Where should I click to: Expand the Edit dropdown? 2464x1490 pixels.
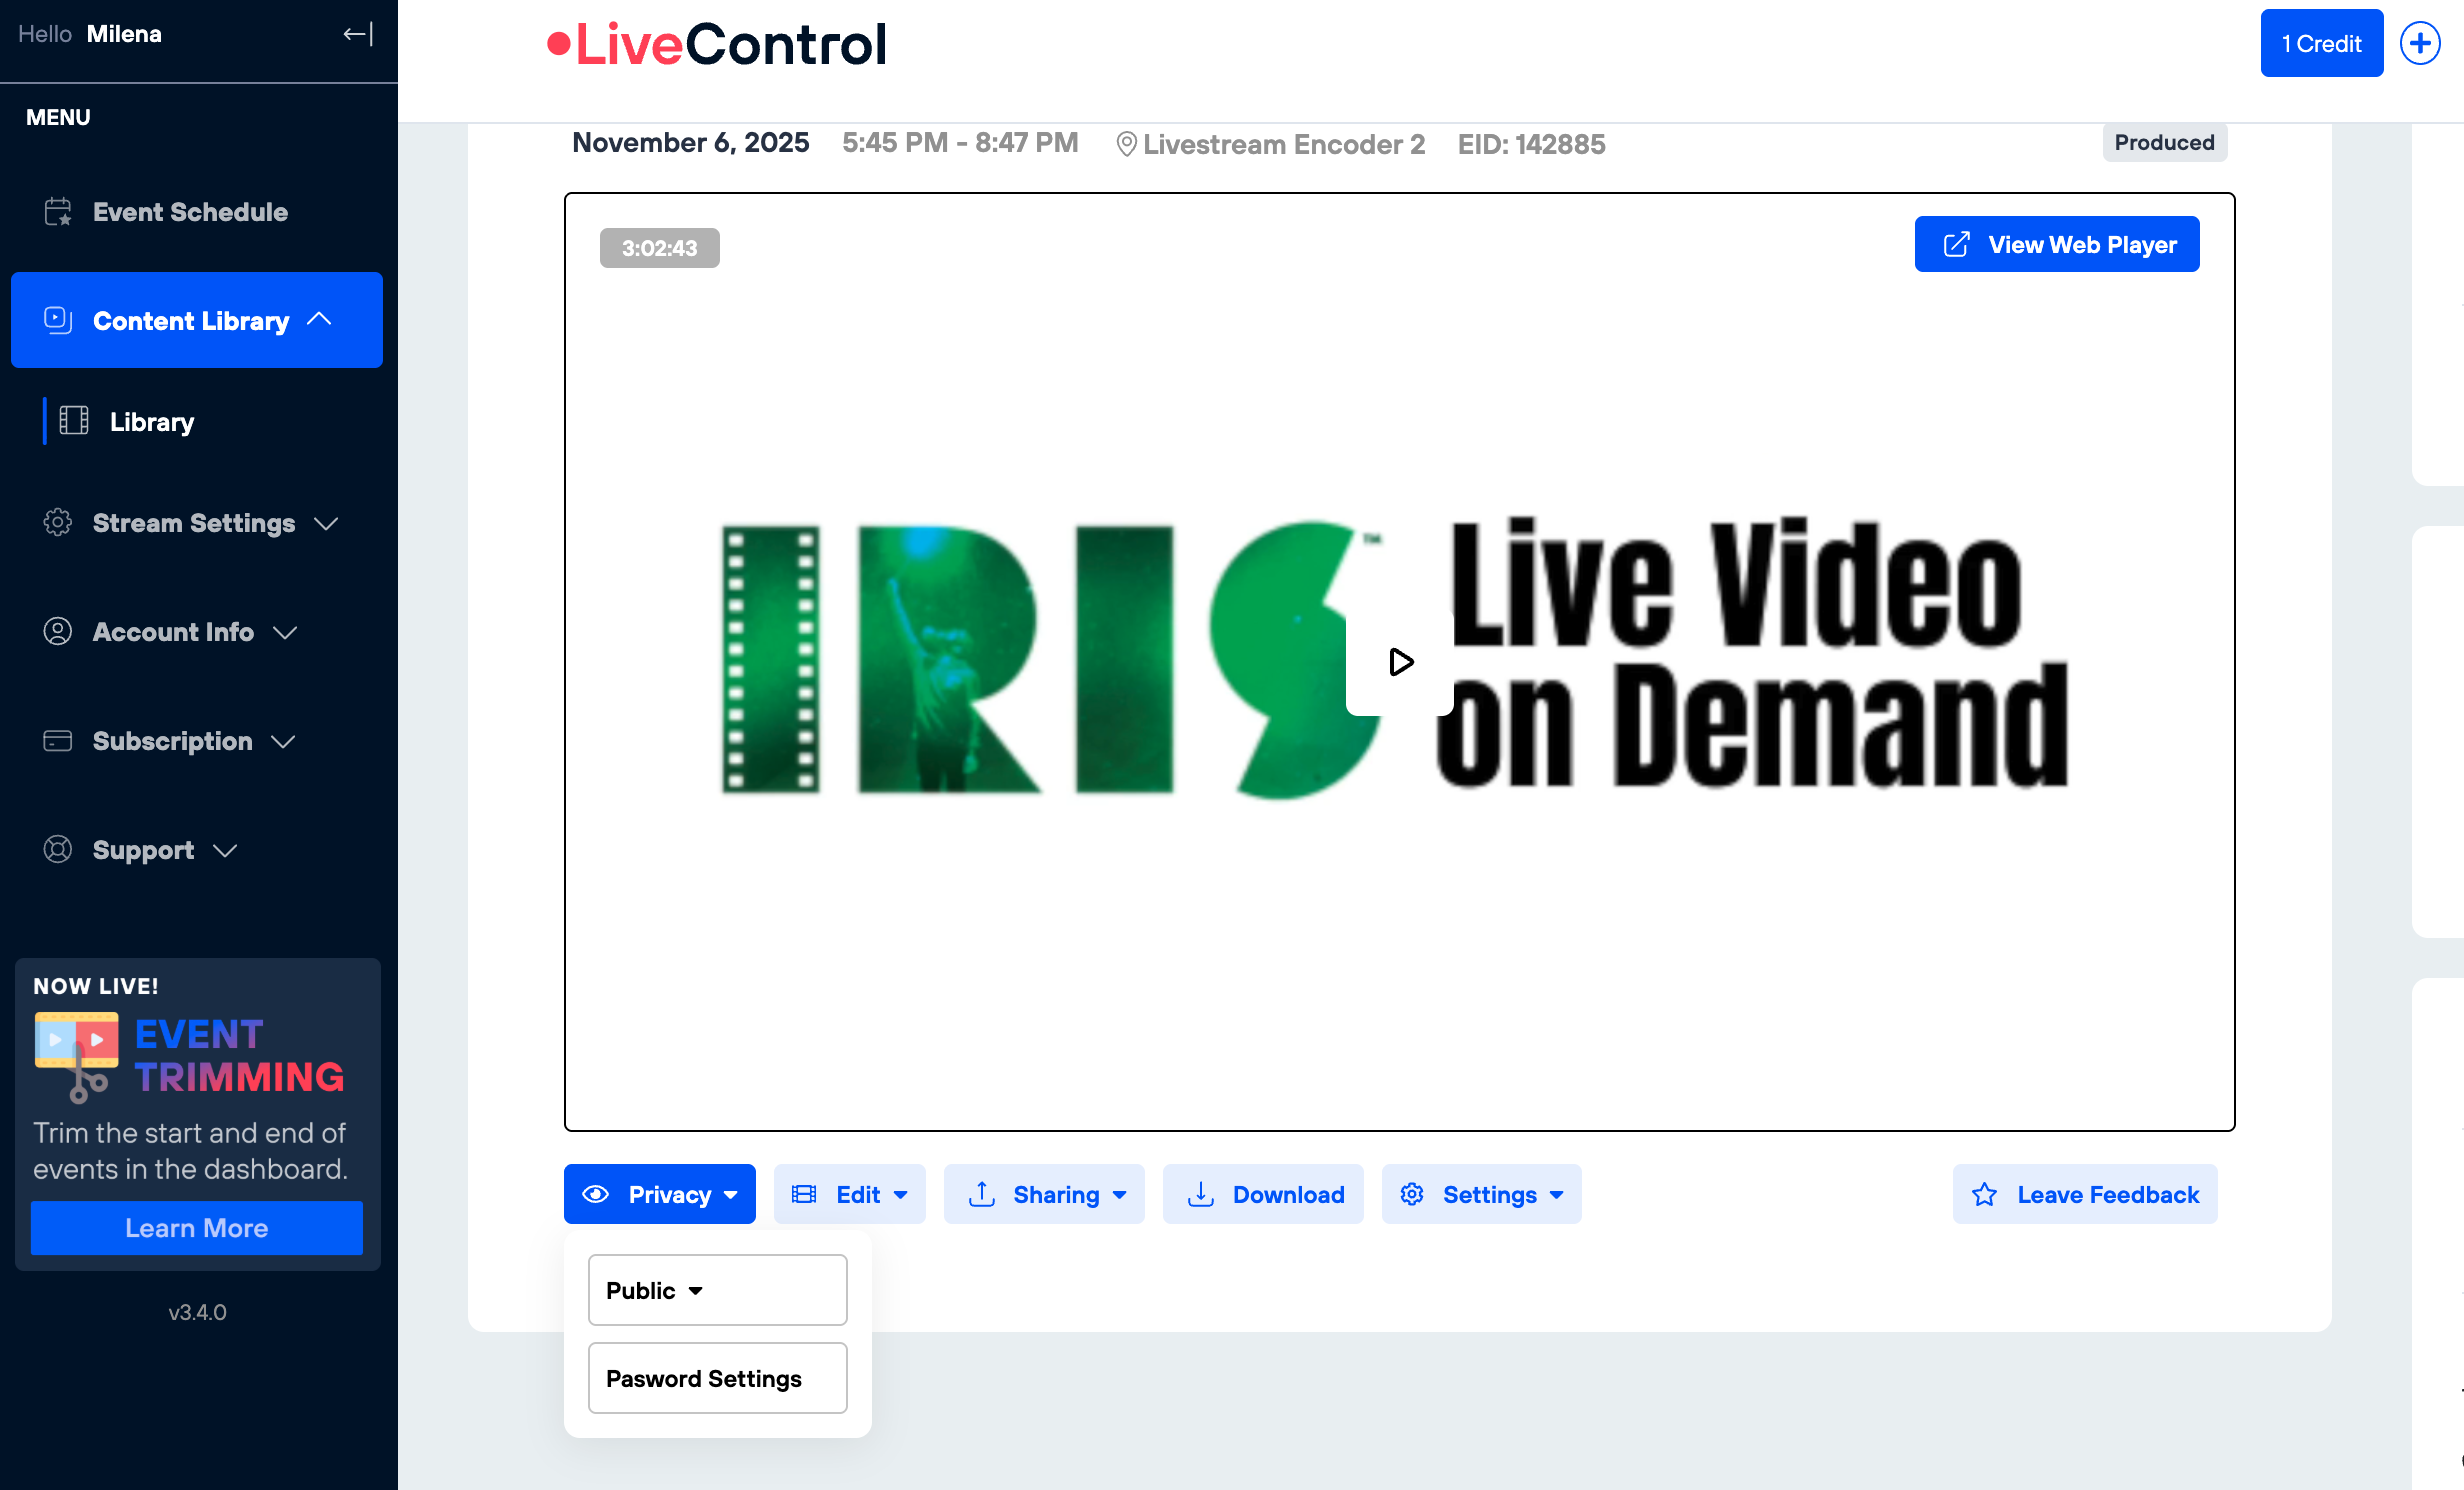[x=850, y=1194]
